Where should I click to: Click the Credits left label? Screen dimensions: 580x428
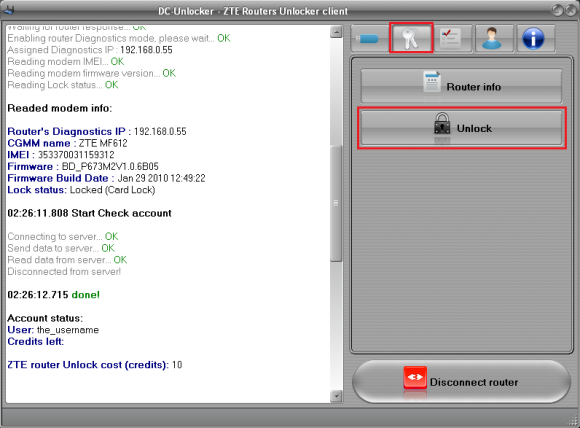coord(36,341)
